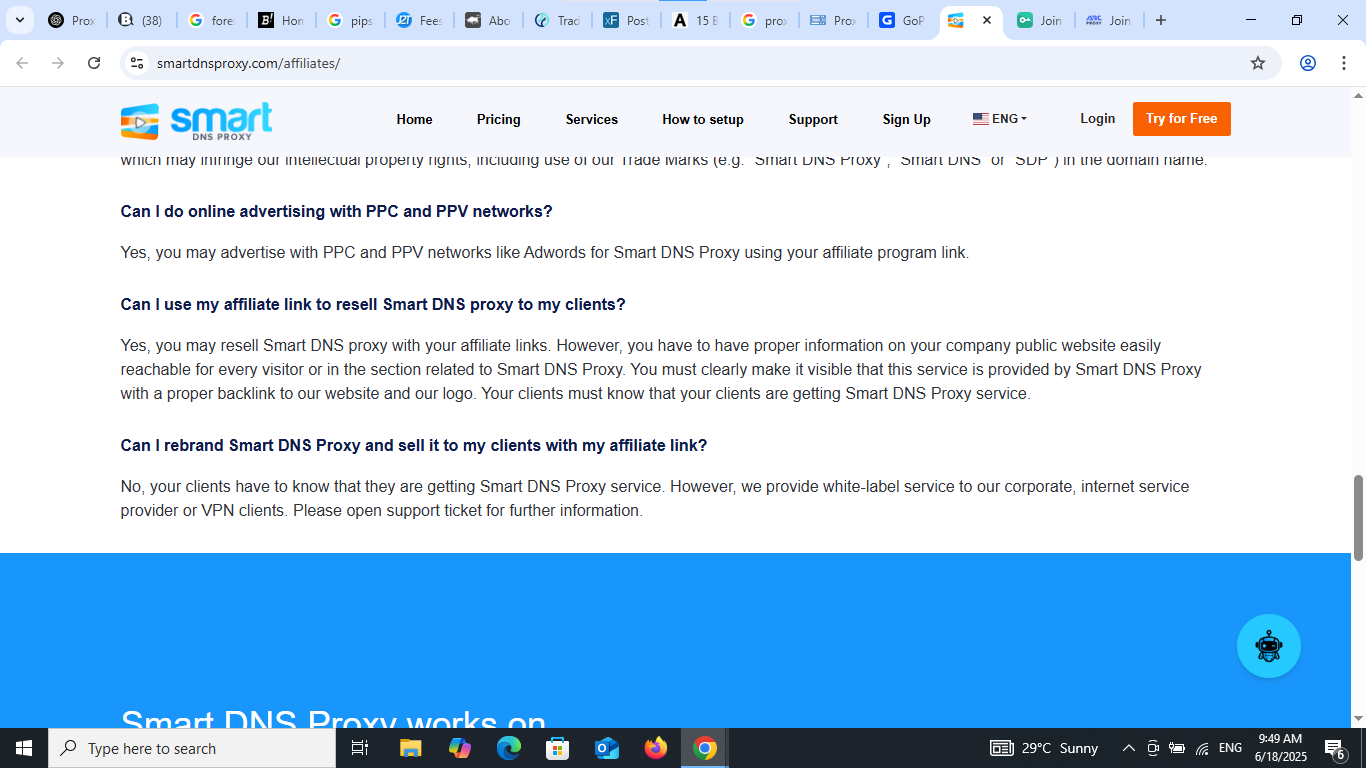Click the 'PPC and PPV networks' question heading
The height and width of the screenshot is (768, 1366).
point(337,212)
